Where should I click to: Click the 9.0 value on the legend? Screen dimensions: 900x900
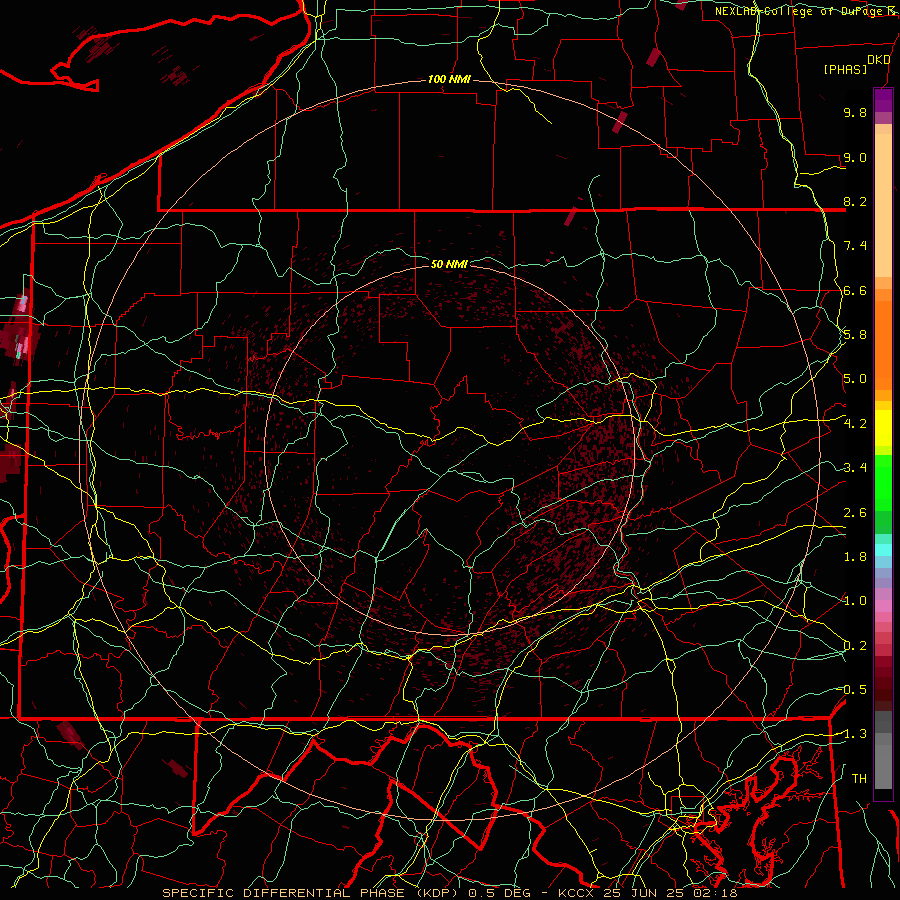click(855, 157)
